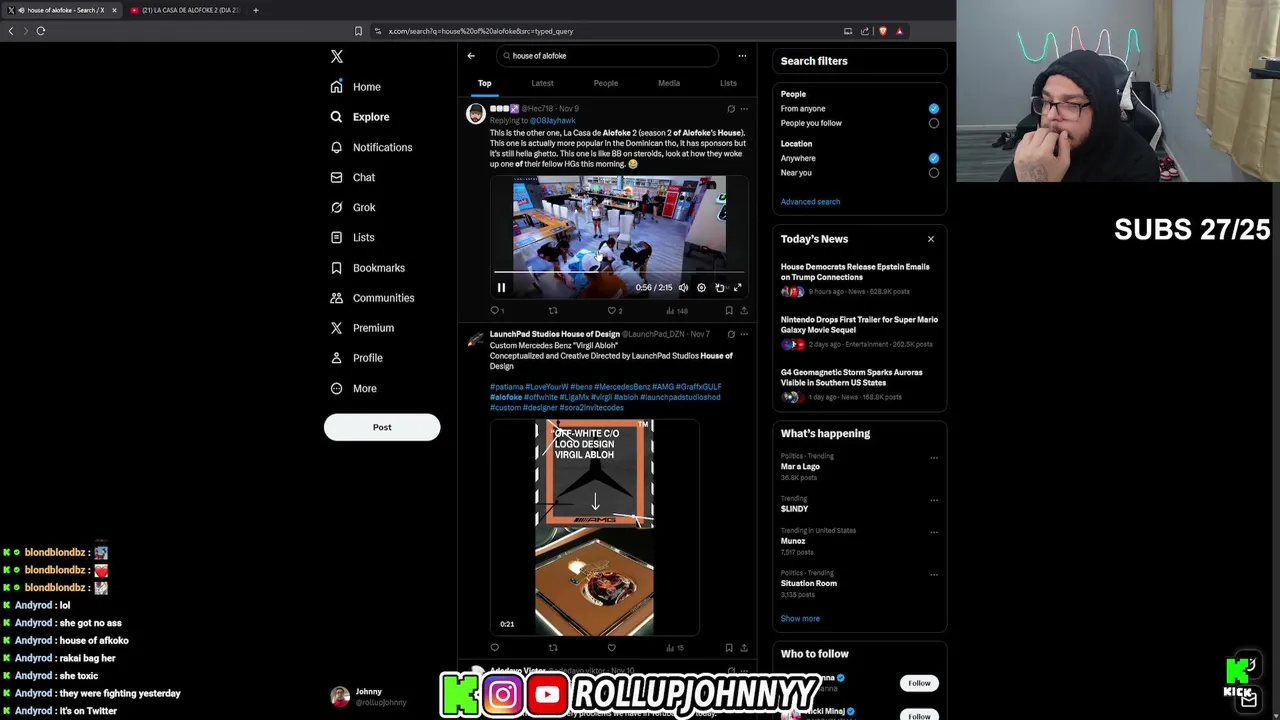Repost the Hec718 post

[552, 311]
